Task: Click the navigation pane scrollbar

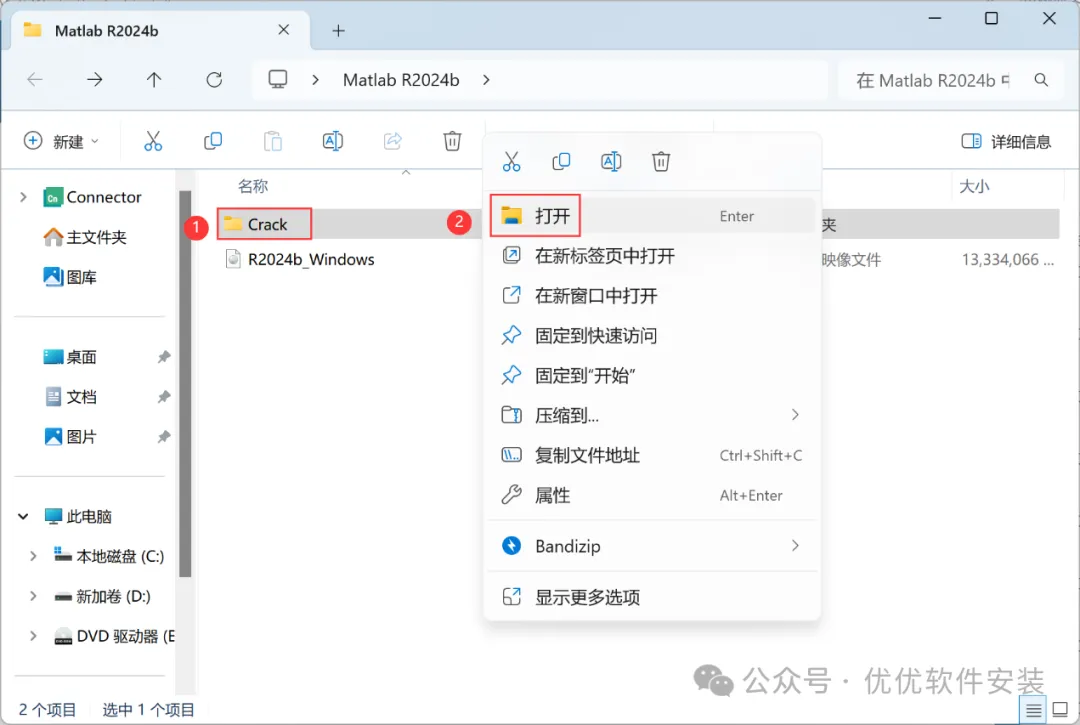Action: pos(185,383)
